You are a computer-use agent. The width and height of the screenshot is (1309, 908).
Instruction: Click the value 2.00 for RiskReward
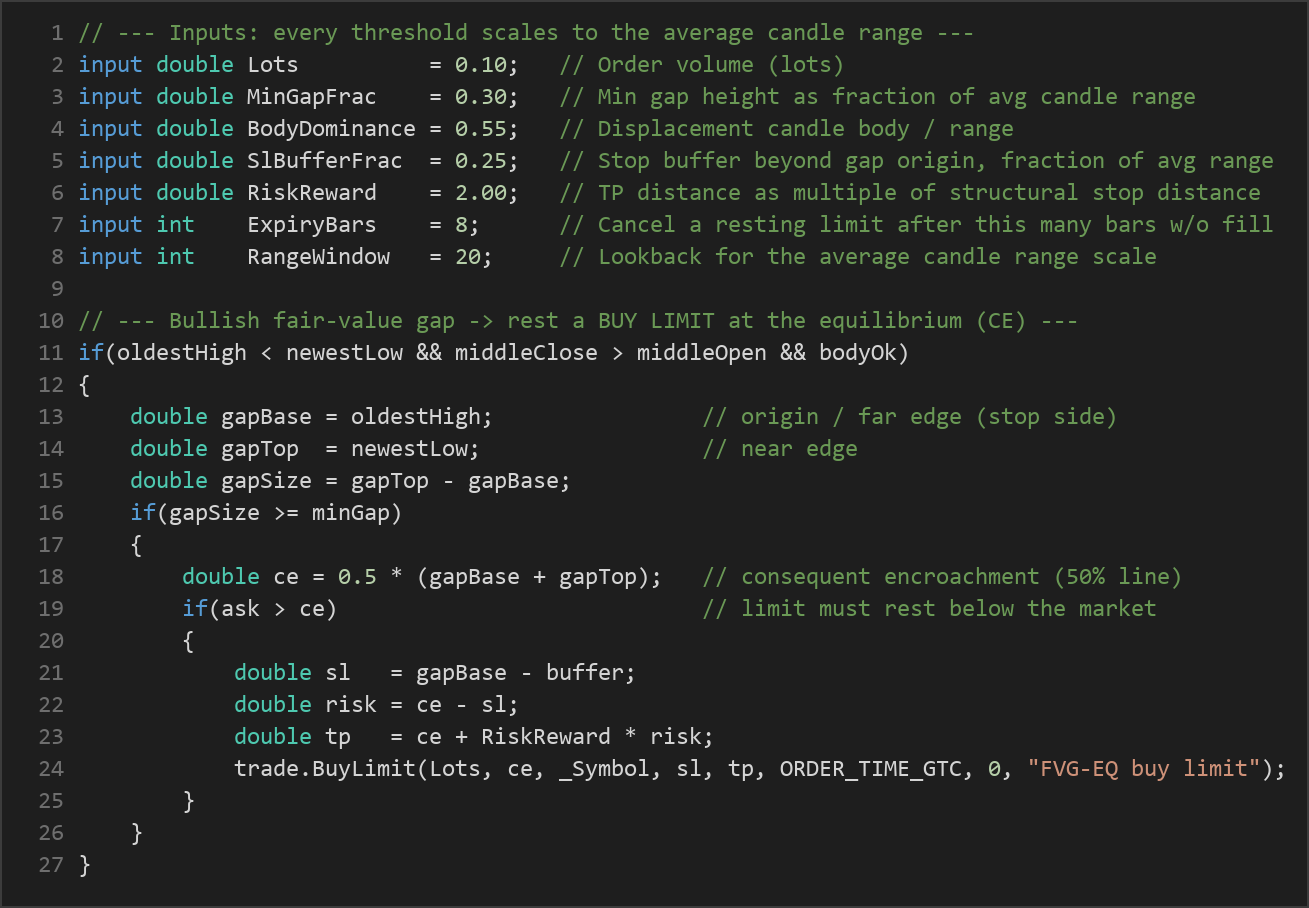coord(481,193)
